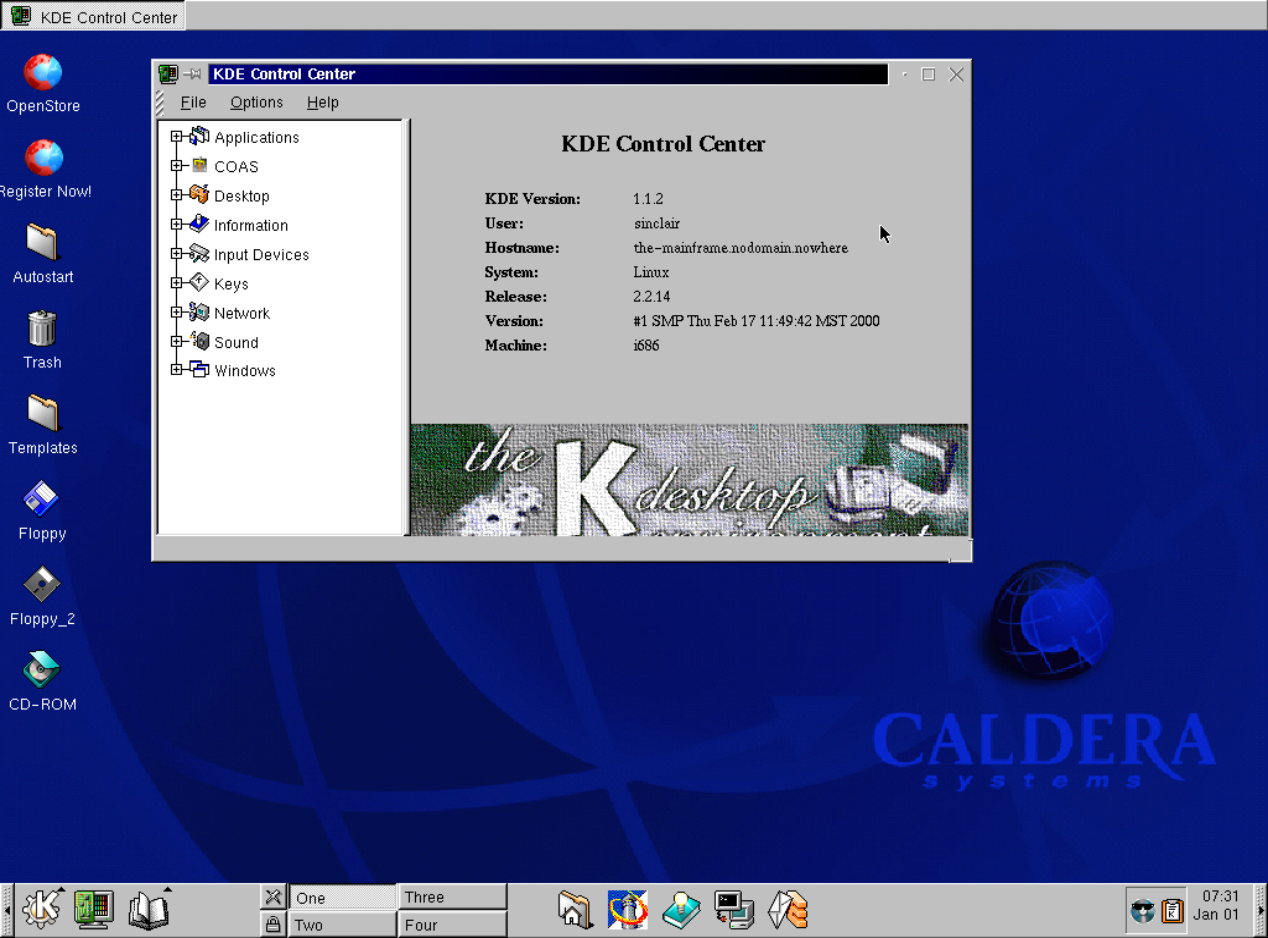Screen dimensions: 1268x938
Task: Click the Sound speaker icon
Action: [199, 341]
